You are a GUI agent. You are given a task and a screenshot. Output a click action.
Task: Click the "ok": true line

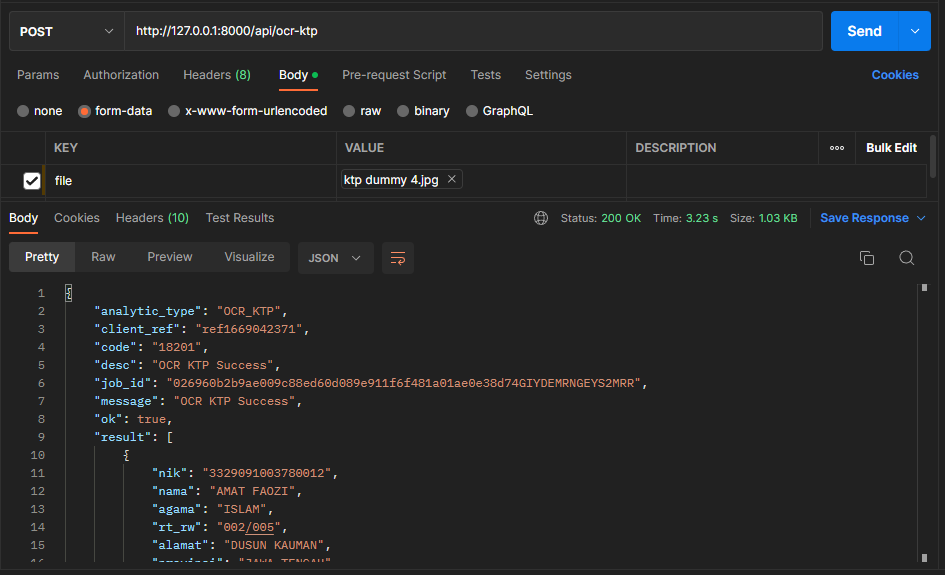(x=133, y=419)
